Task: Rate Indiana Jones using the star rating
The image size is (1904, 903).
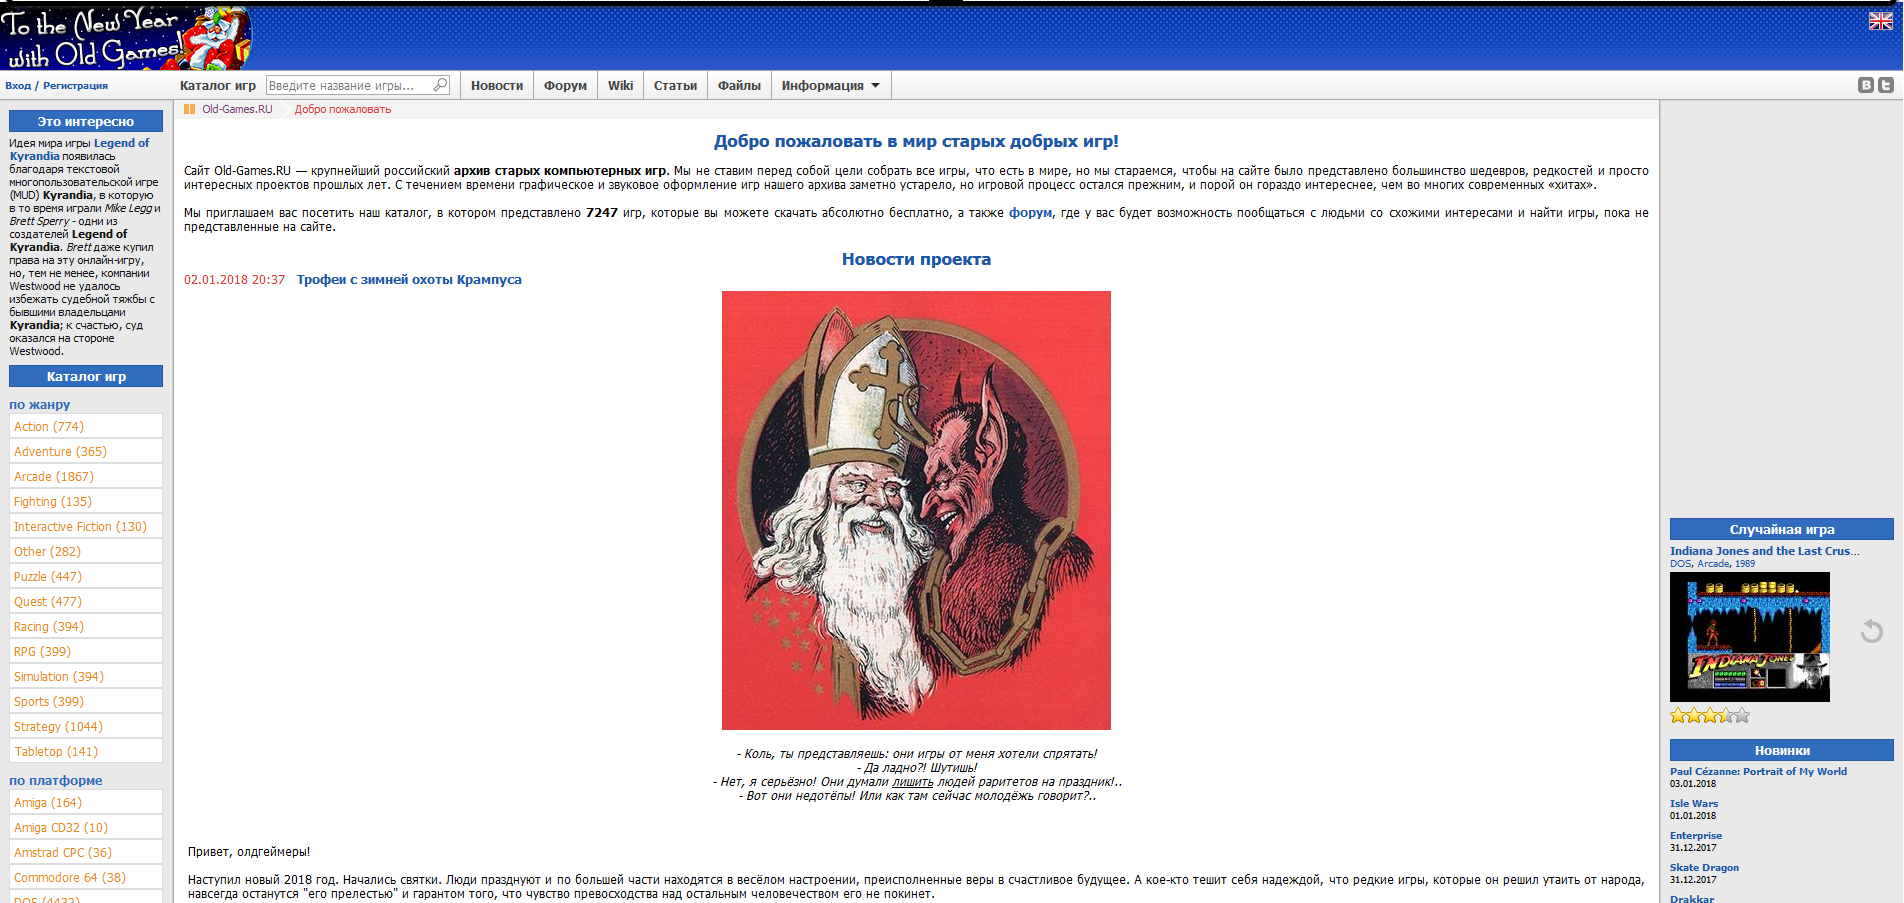Action: [1710, 715]
